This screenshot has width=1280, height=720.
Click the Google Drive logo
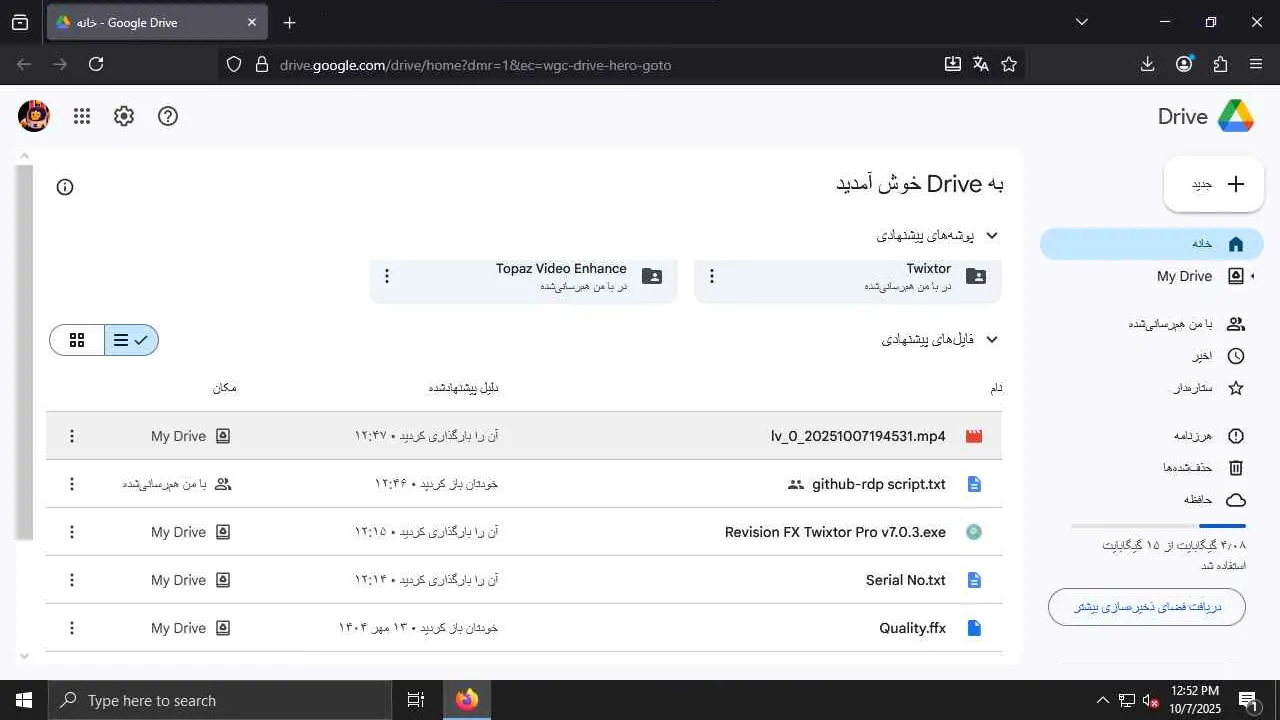pos(1235,116)
